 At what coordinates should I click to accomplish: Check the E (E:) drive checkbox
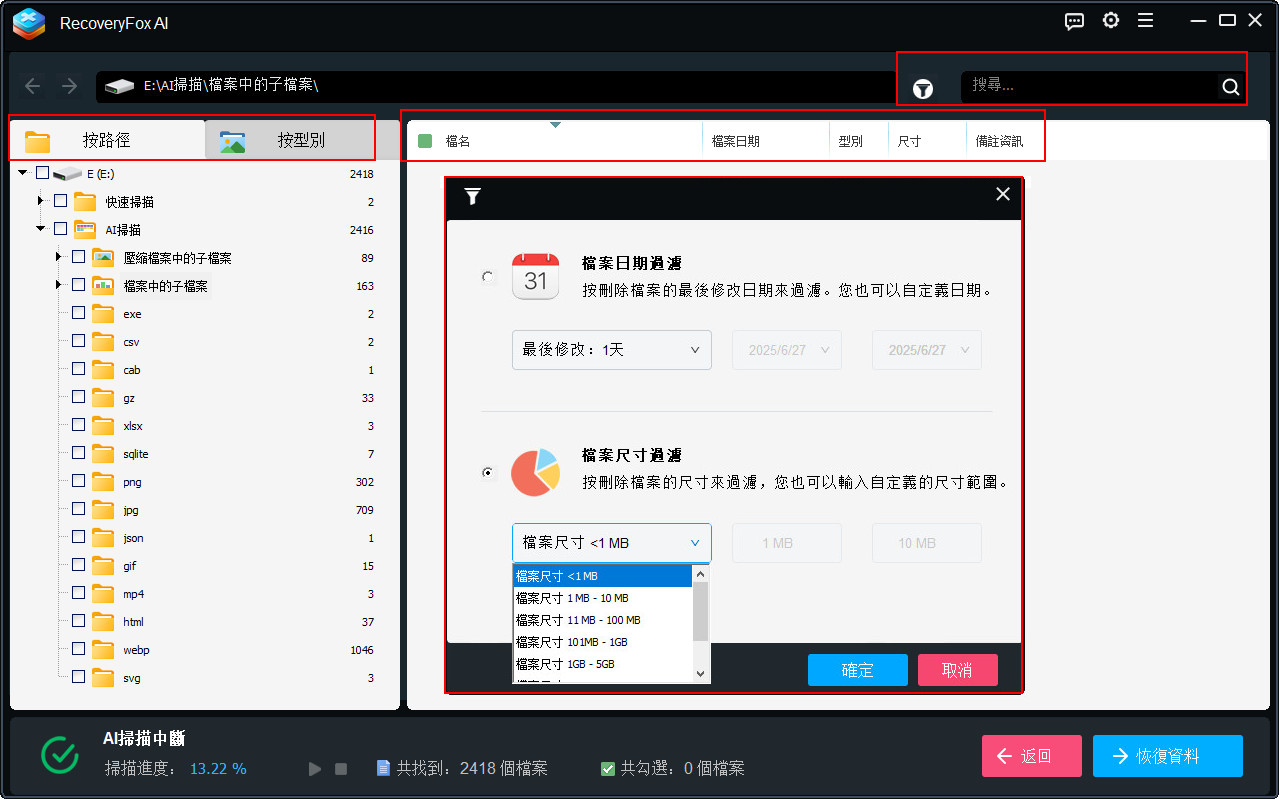click(x=42, y=172)
